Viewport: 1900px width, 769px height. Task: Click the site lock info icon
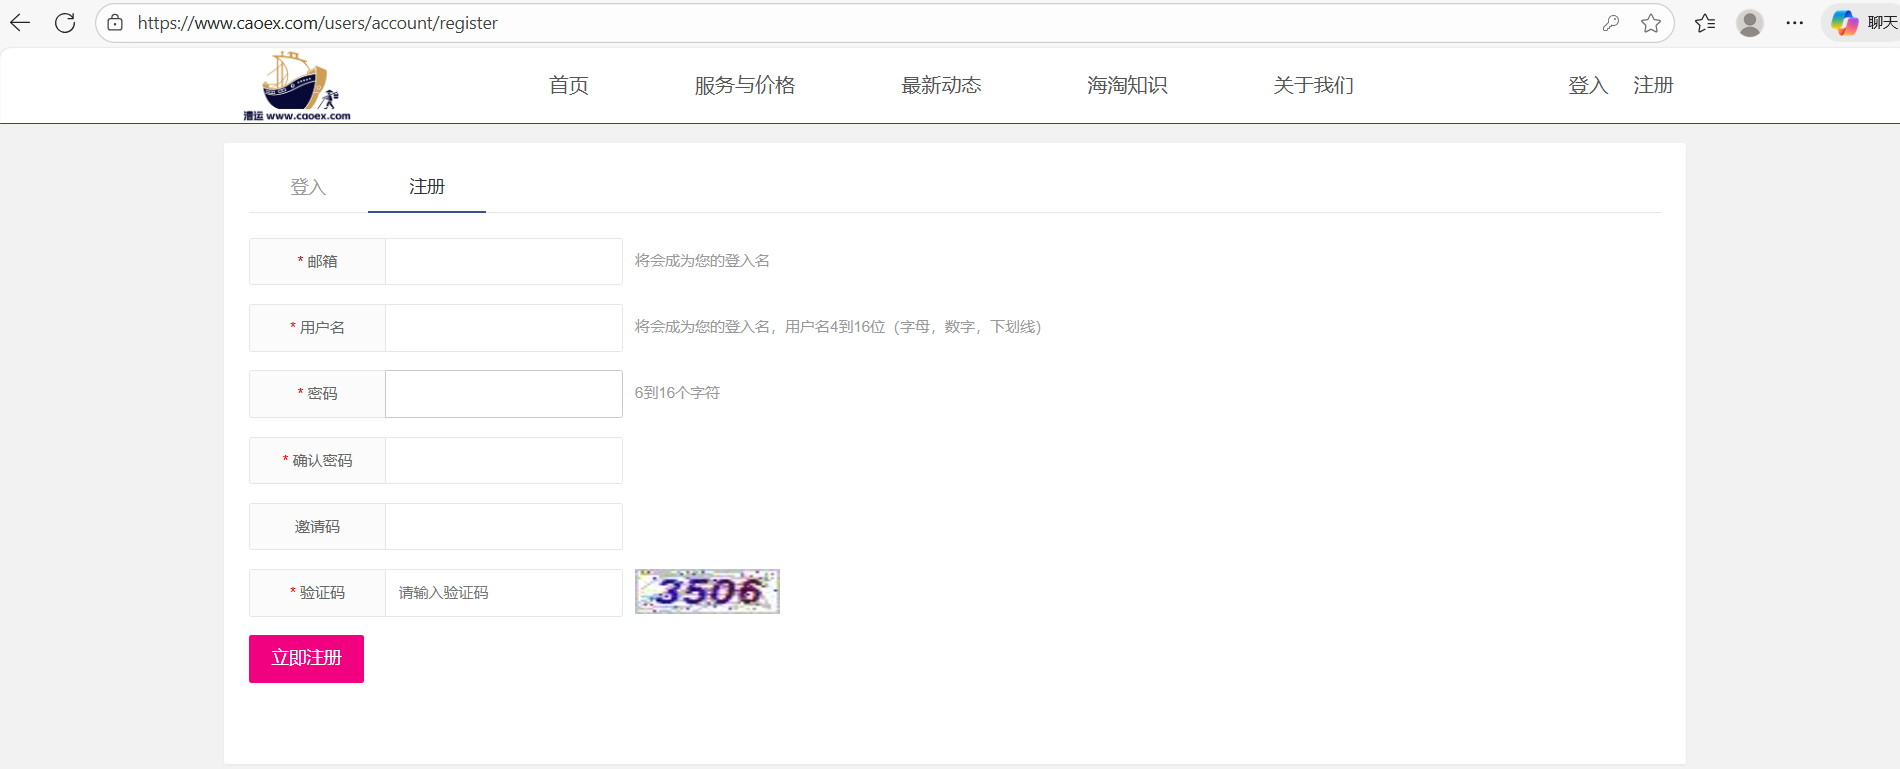click(x=116, y=23)
